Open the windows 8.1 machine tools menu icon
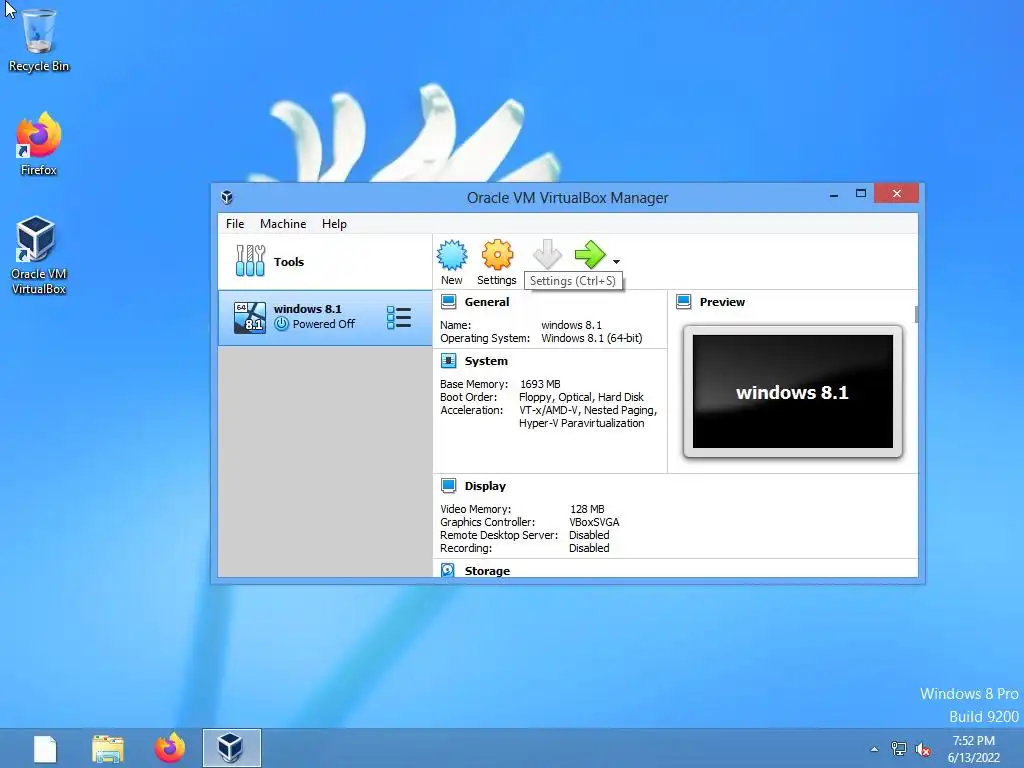Viewport: 1024px width, 768px height. tap(398, 318)
